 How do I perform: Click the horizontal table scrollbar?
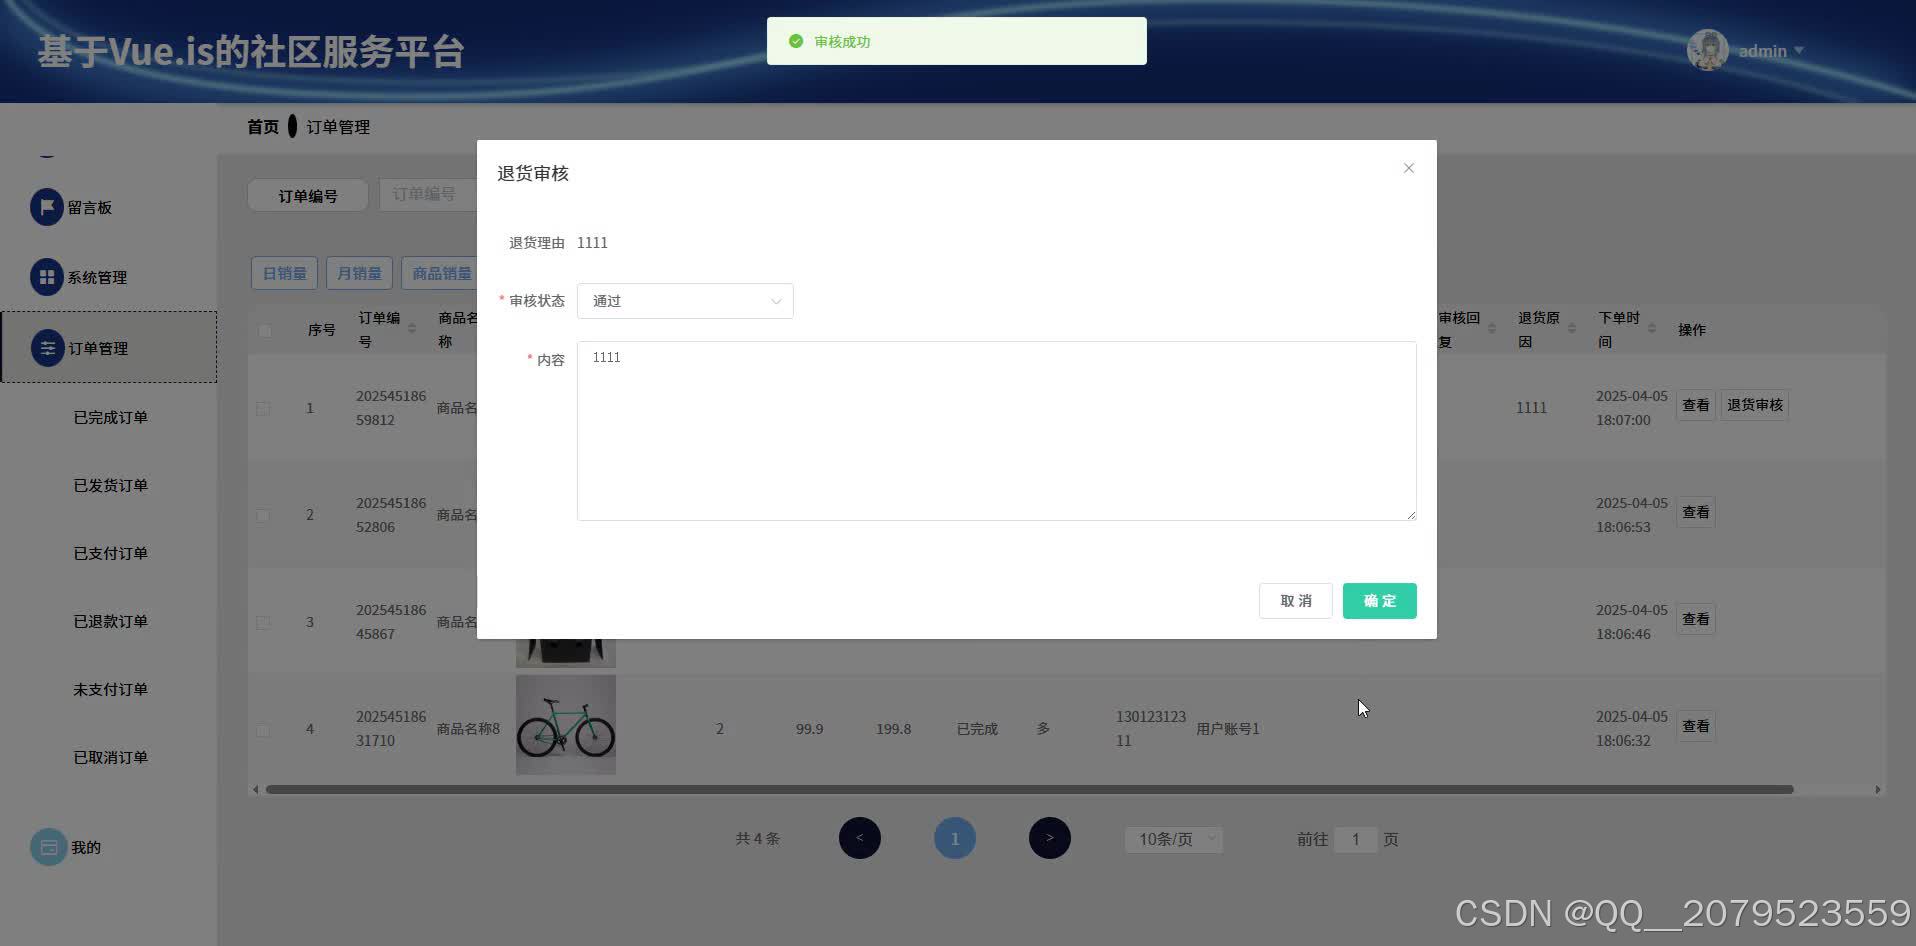click(1029, 789)
